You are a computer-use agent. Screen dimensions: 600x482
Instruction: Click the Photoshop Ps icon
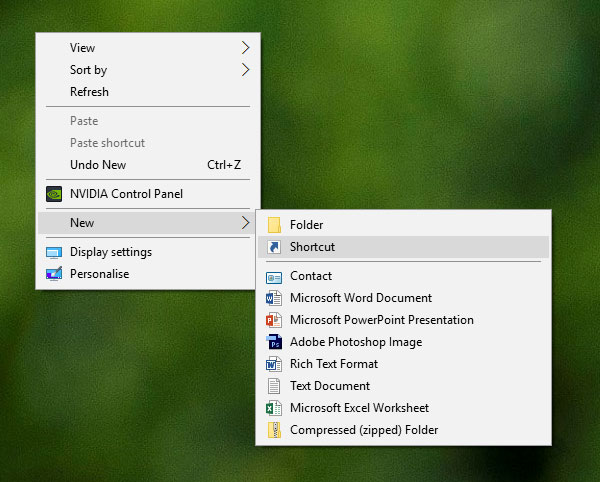274,342
